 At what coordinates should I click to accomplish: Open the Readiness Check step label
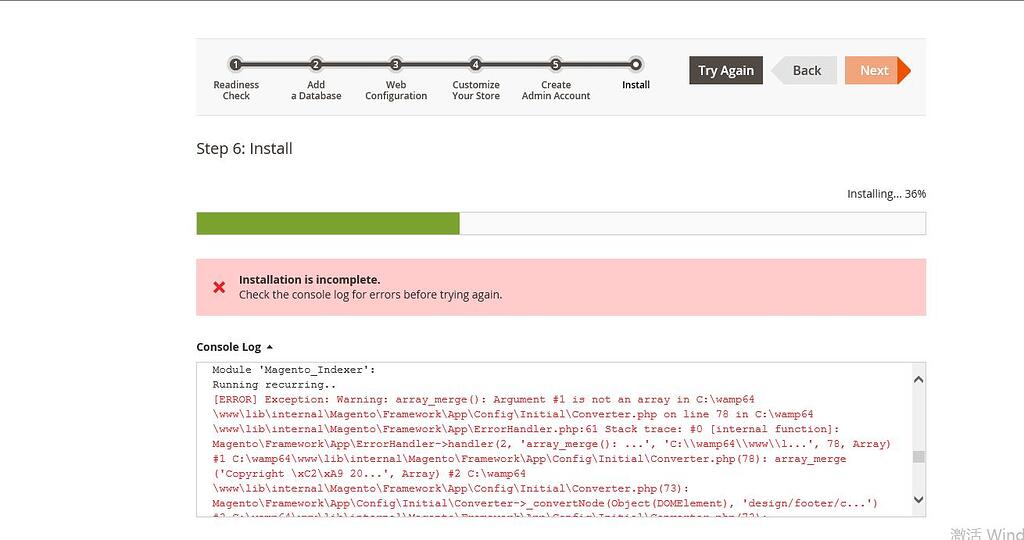click(x=236, y=90)
